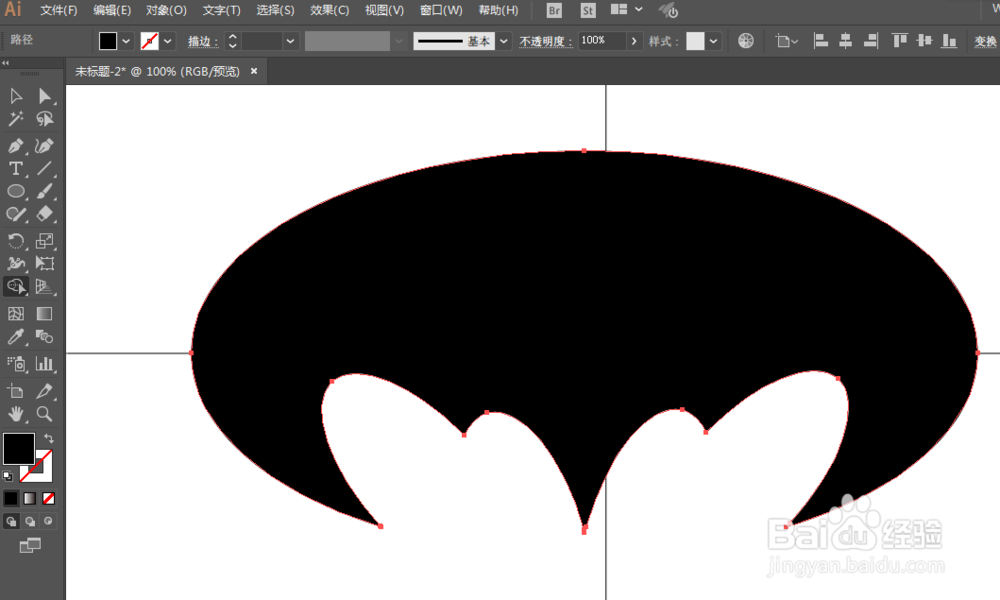Select the Line Segment tool
Viewport: 1000px width, 600px height.
coord(45,168)
